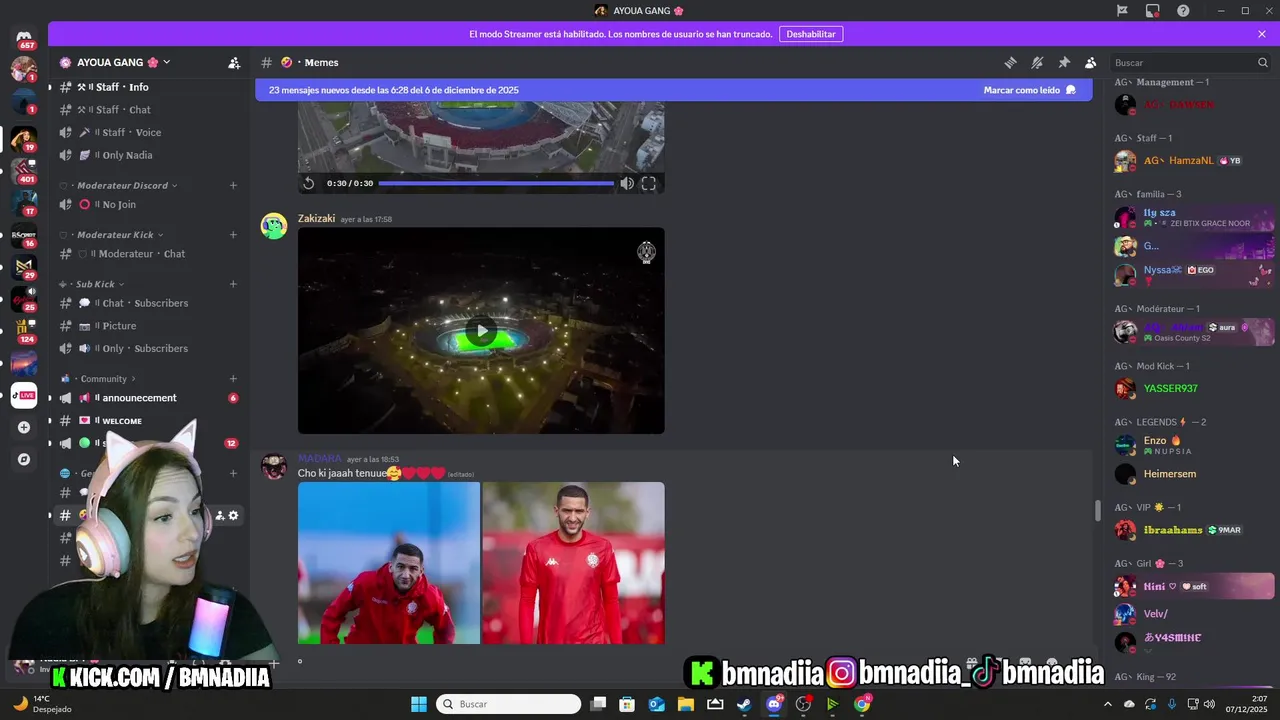Image resolution: width=1280 pixels, height=720 pixels.
Task: Click the pinned messages icon
Action: pyautogui.click(x=1064, y=62)
